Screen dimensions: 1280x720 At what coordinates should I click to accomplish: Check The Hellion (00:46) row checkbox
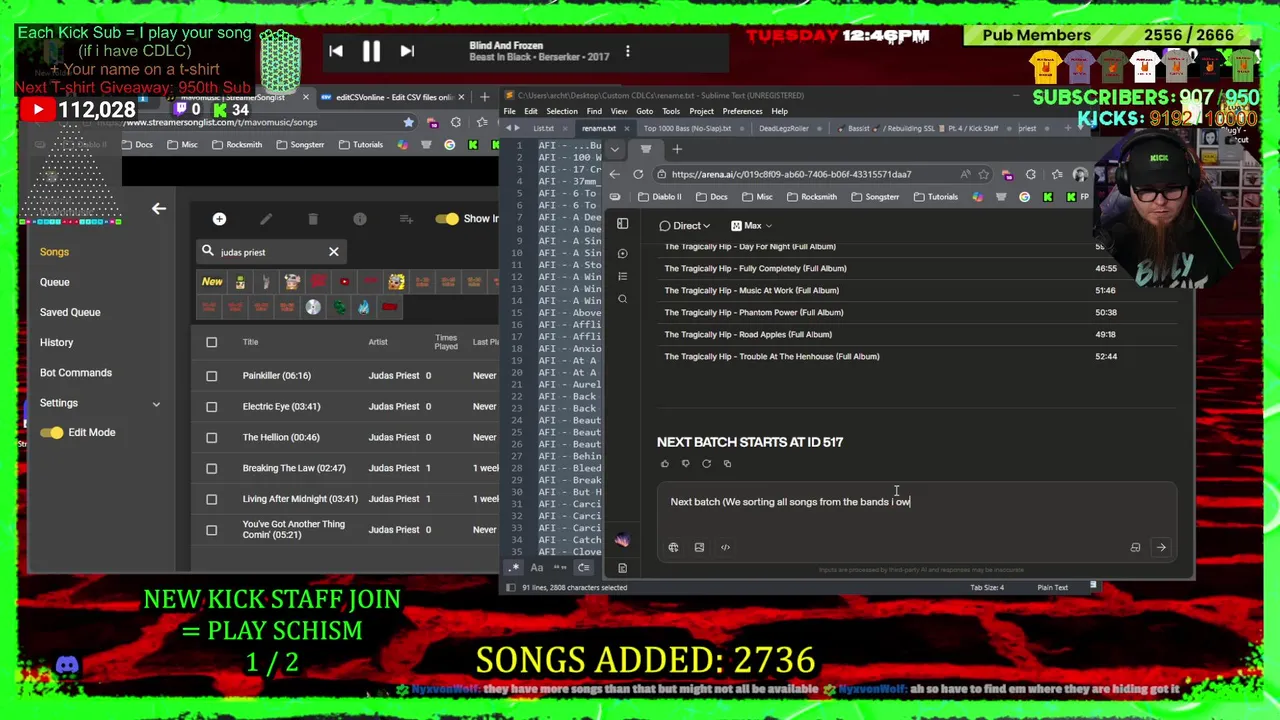[x=211, y=437]
